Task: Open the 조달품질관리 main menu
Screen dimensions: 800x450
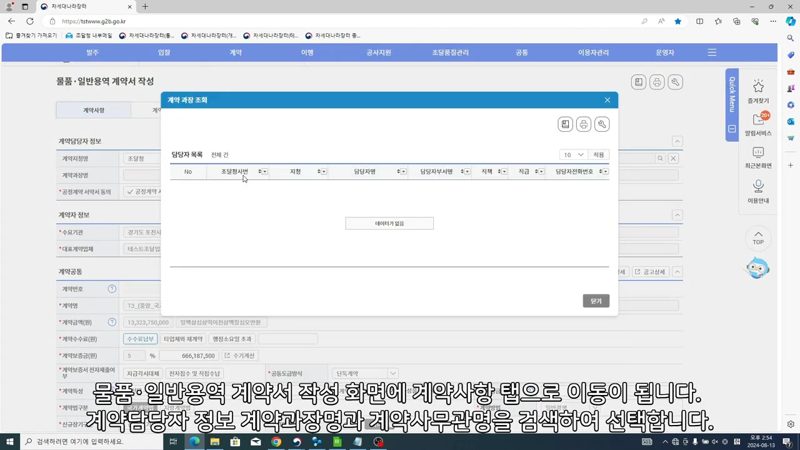Action: (x=450, y=53)
